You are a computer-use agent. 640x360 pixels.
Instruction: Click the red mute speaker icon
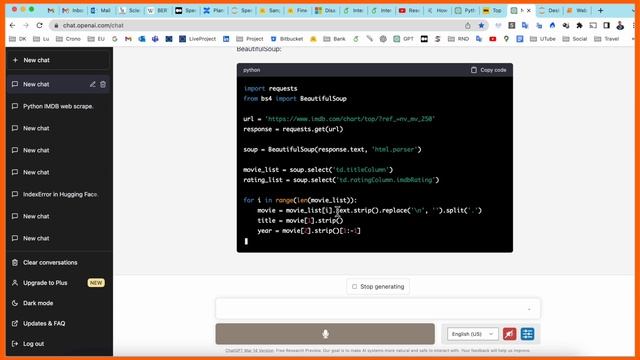point(509,334)
